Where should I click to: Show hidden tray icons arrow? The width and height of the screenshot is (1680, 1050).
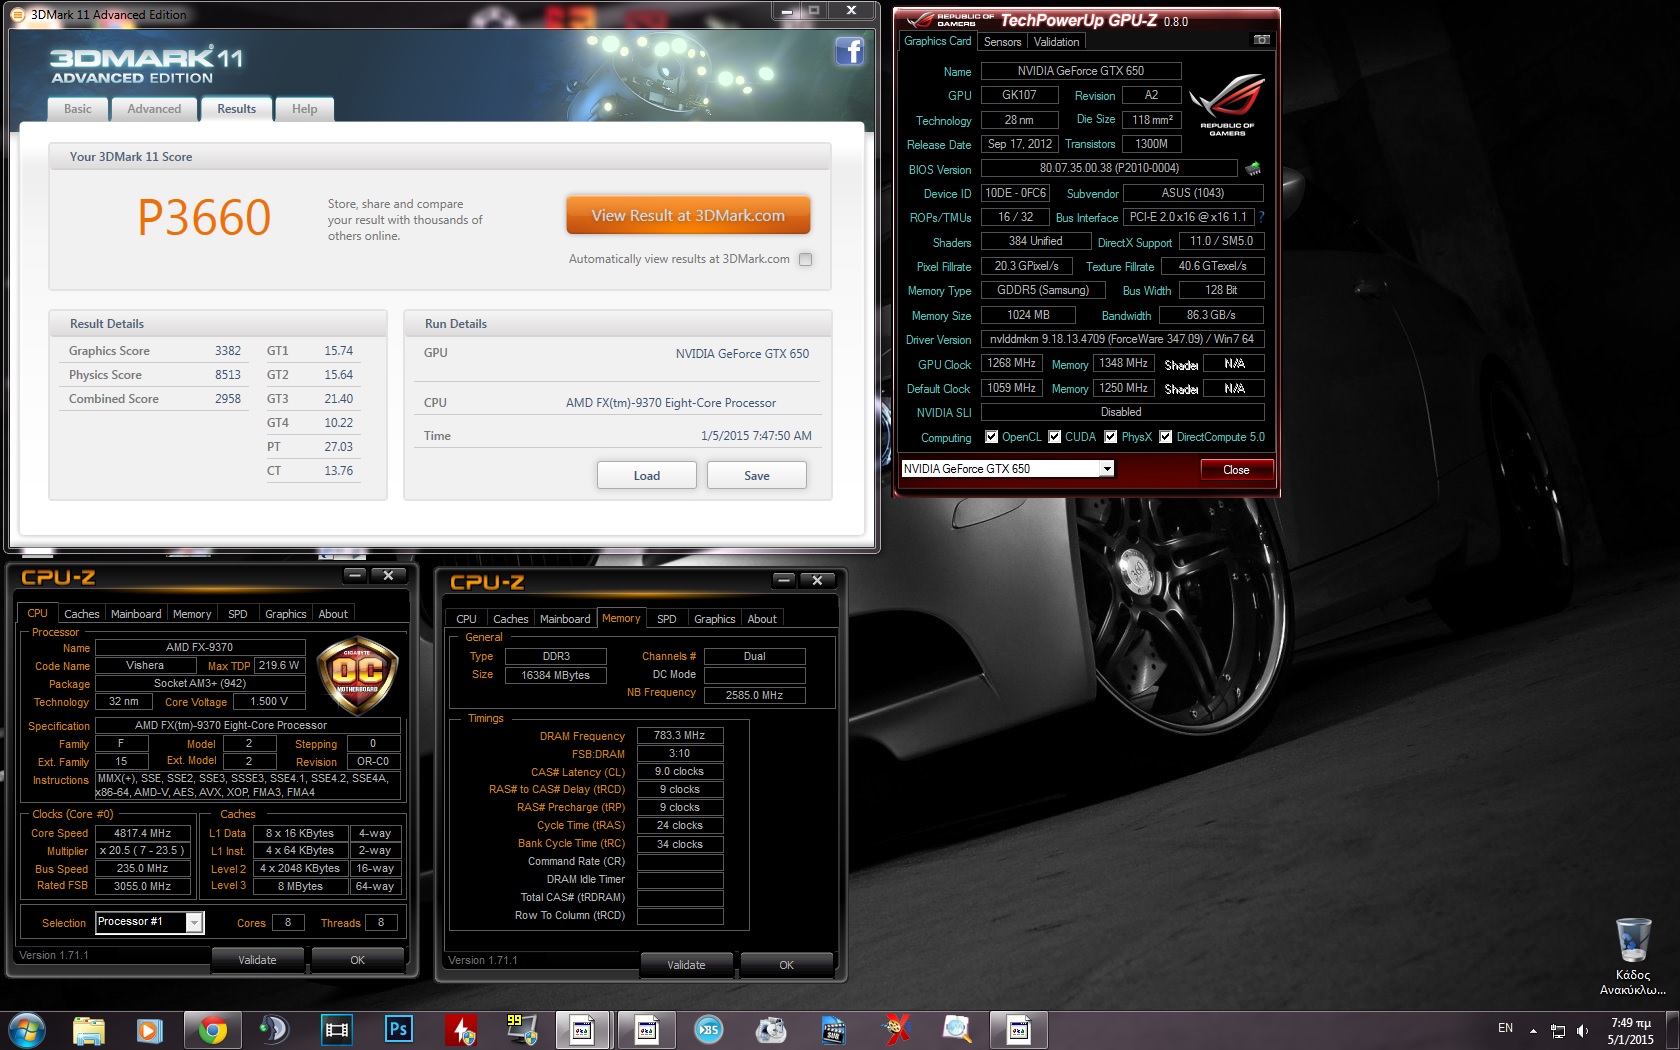click(x=1533, y=1030)
